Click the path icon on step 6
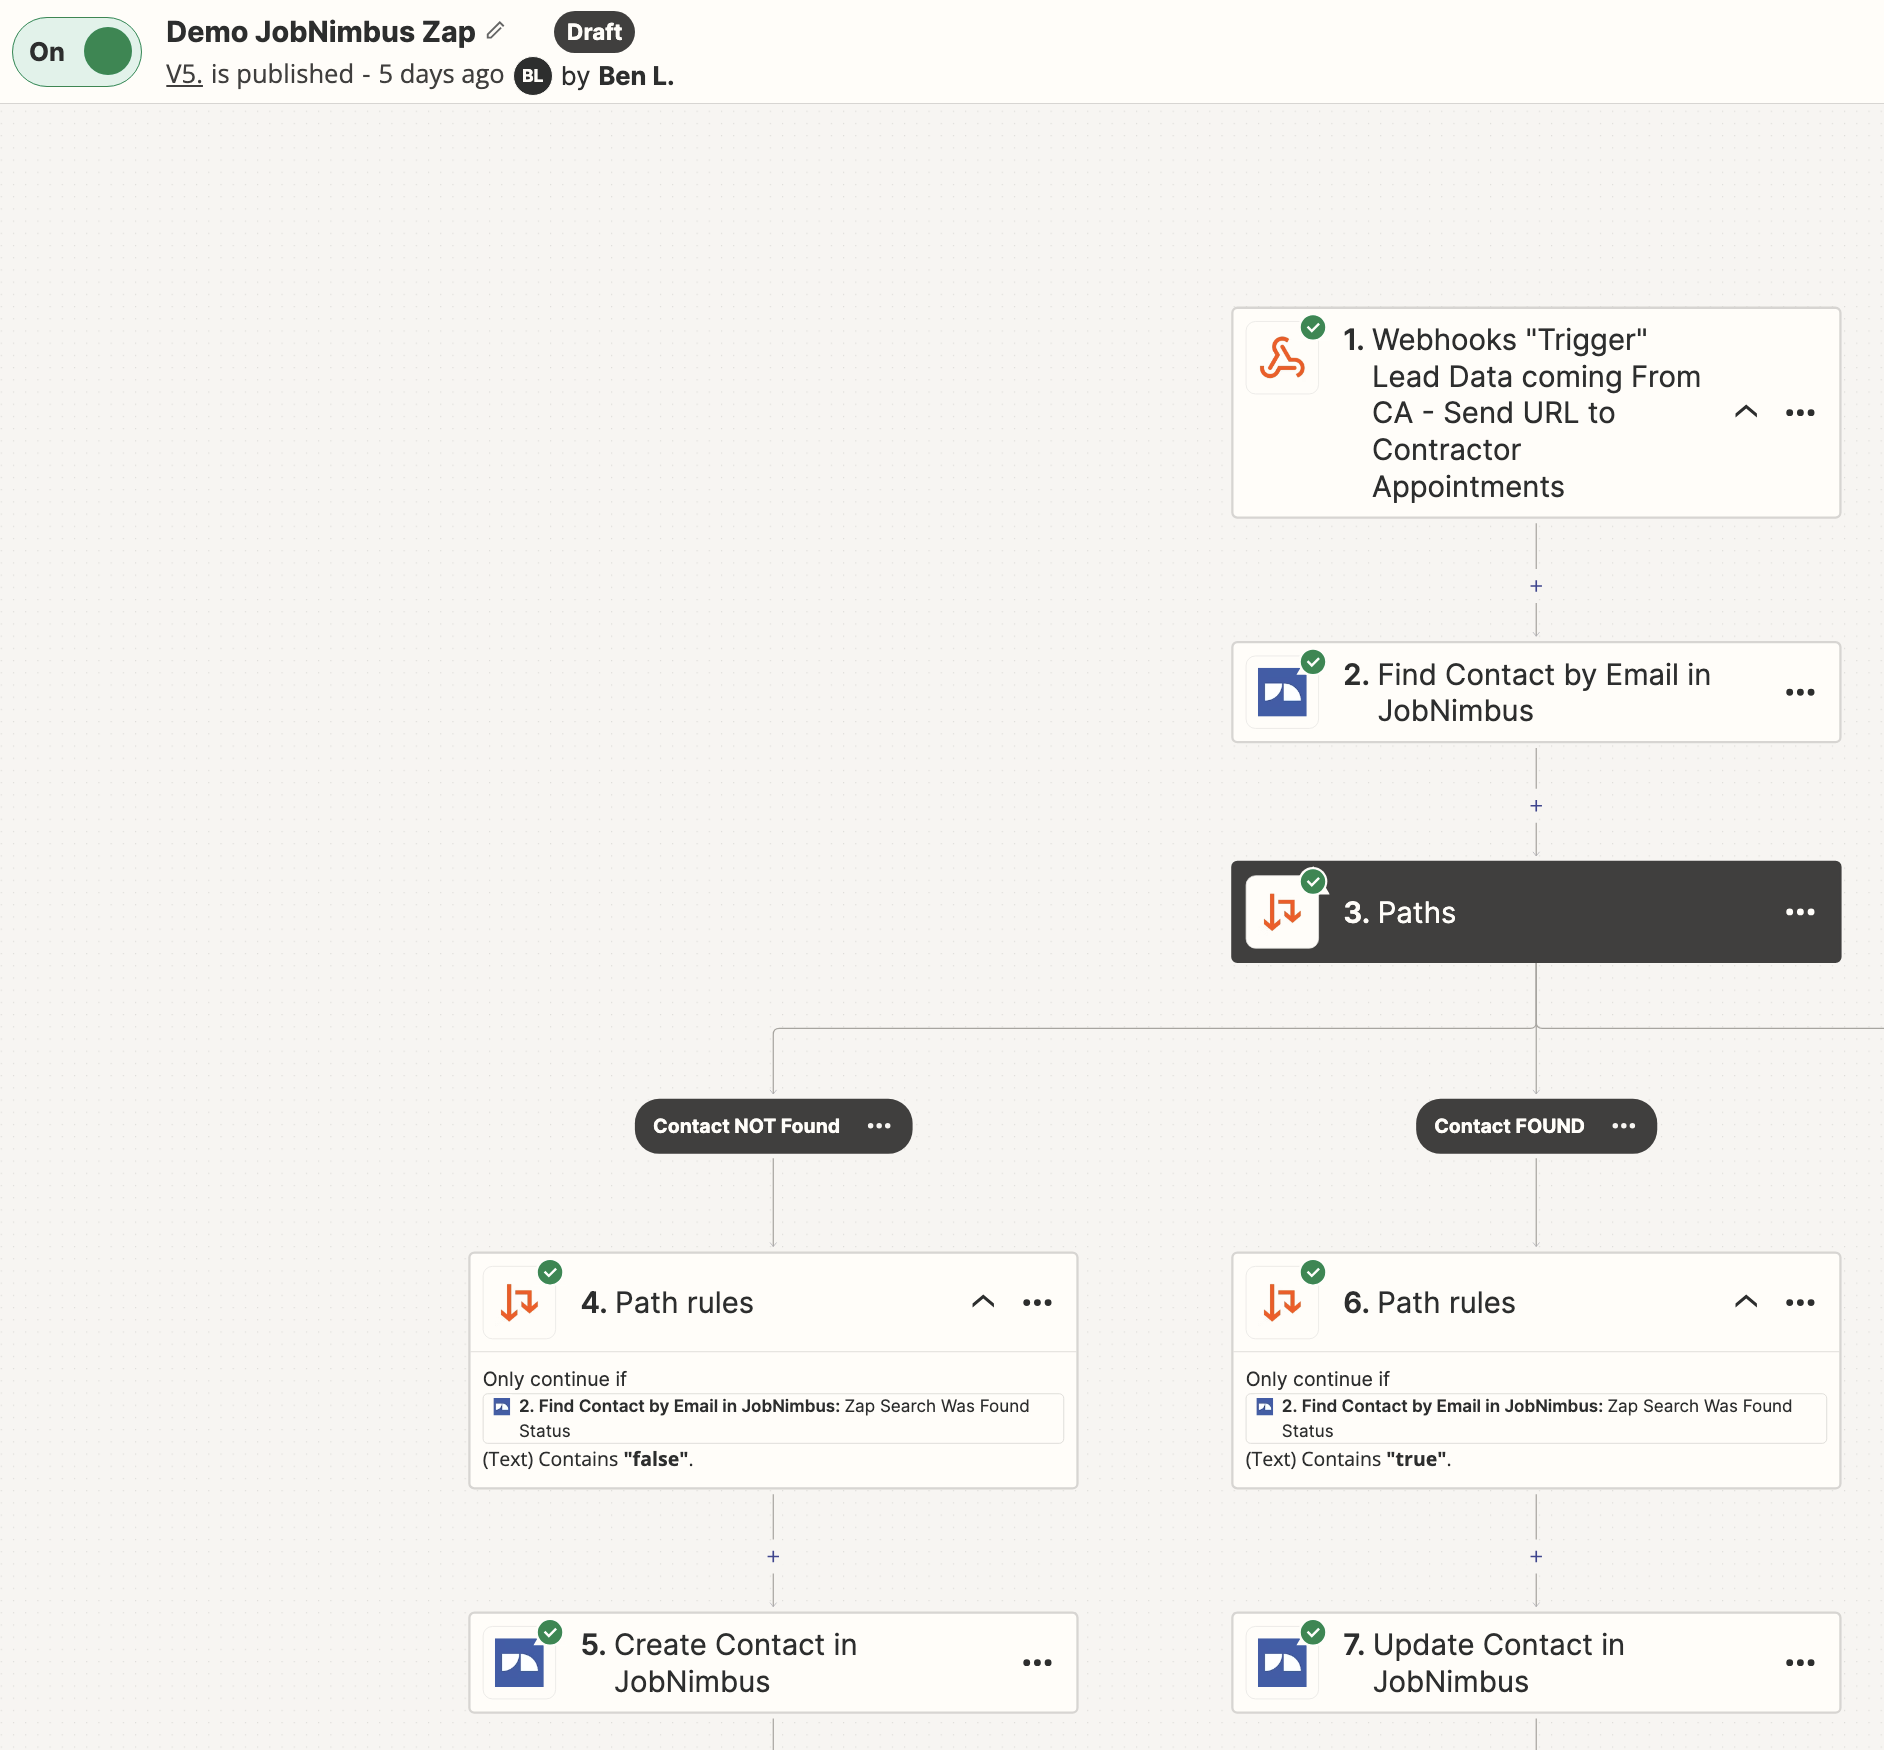 coord(1282,1302)
